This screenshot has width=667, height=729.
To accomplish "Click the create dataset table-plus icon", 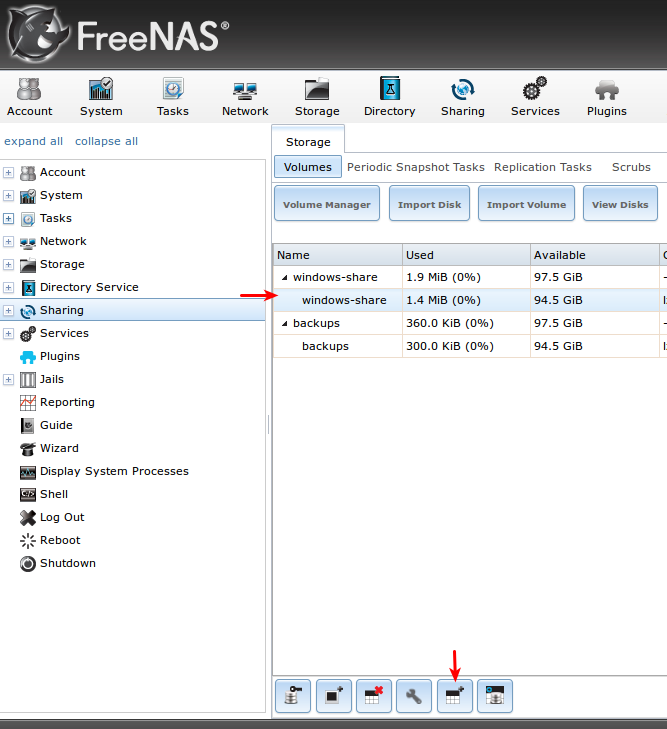I will pos(455,696).
